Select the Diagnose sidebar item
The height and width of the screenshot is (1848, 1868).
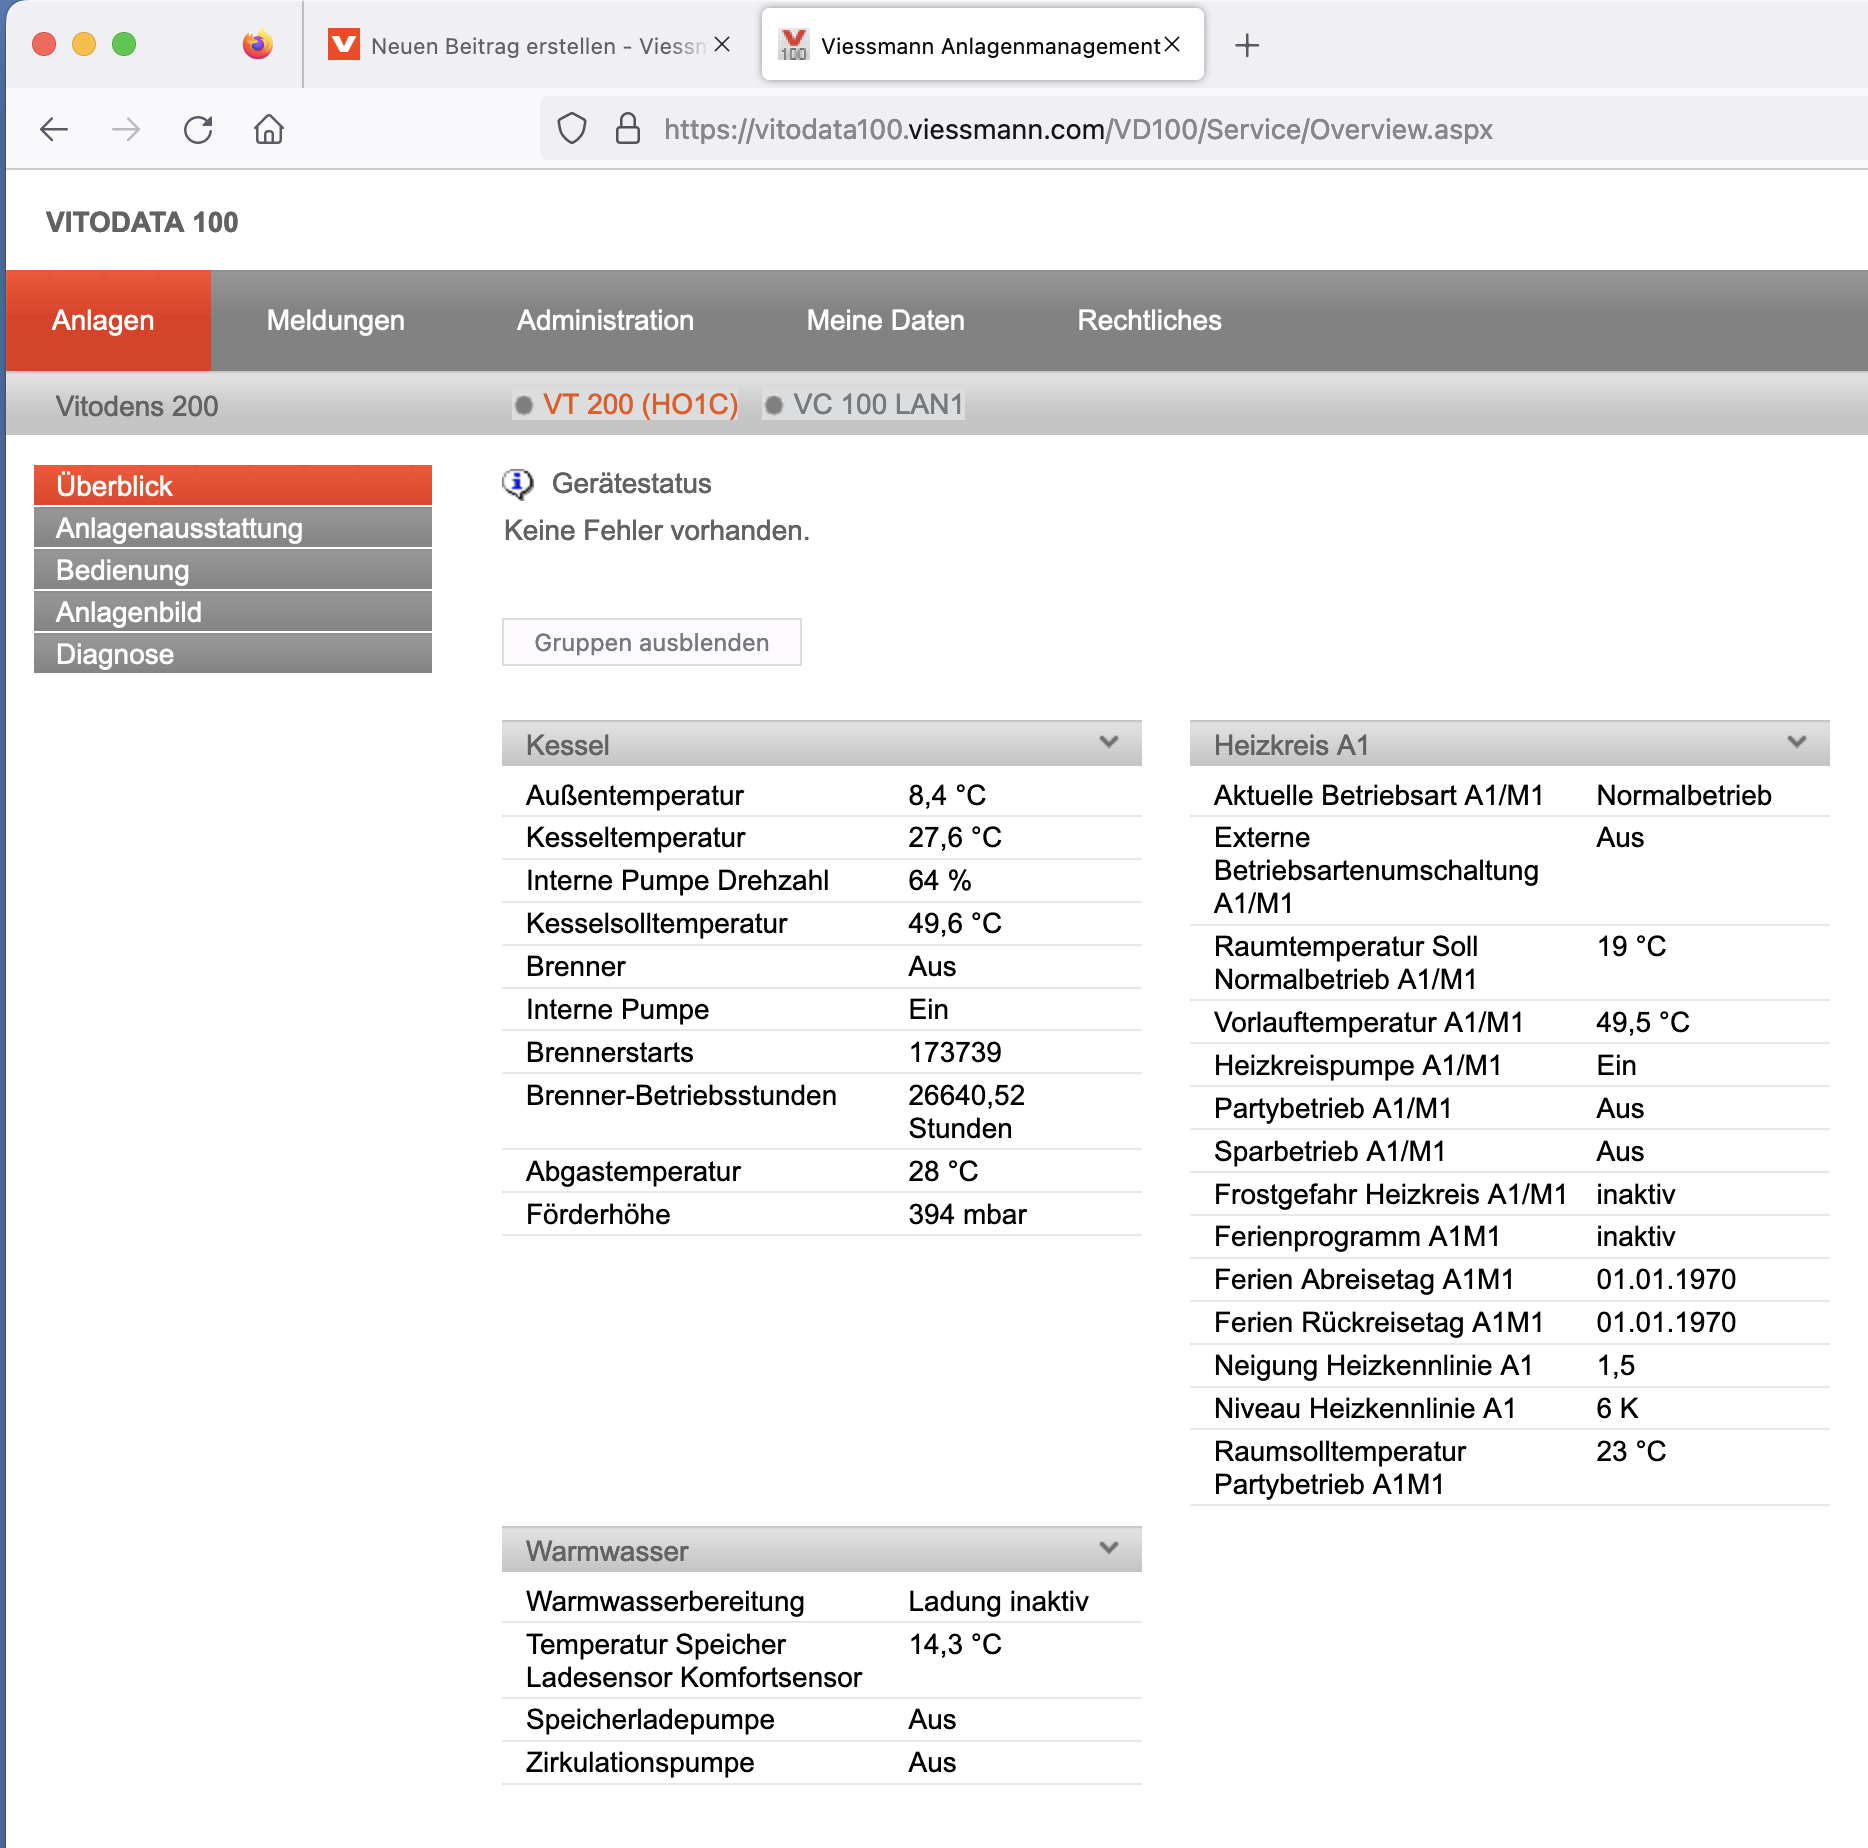[x=233, y=653]
